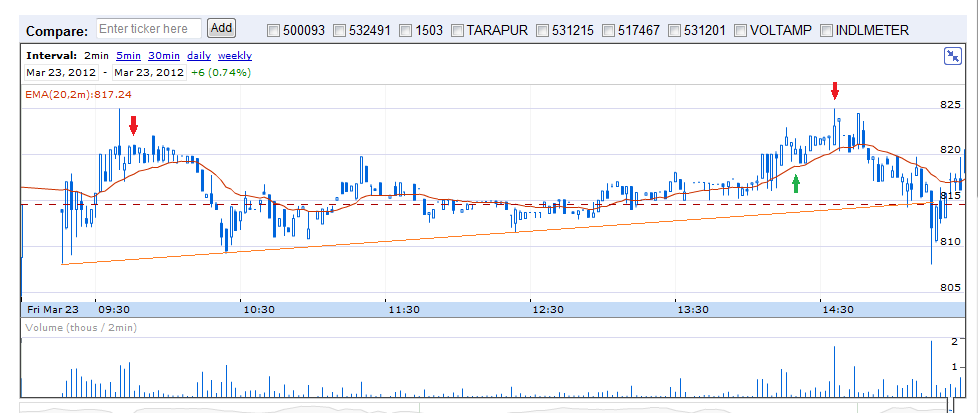
Task: Click the Interval: label
Action: pyautogui.click(x=52, y=56)
